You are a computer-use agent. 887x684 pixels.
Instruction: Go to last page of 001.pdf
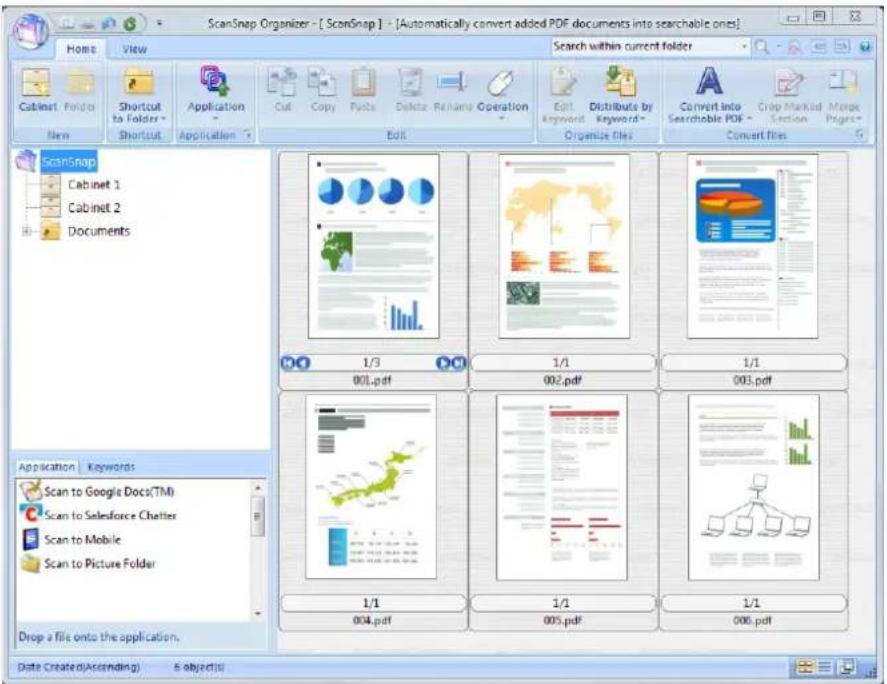tap(458, 363)
